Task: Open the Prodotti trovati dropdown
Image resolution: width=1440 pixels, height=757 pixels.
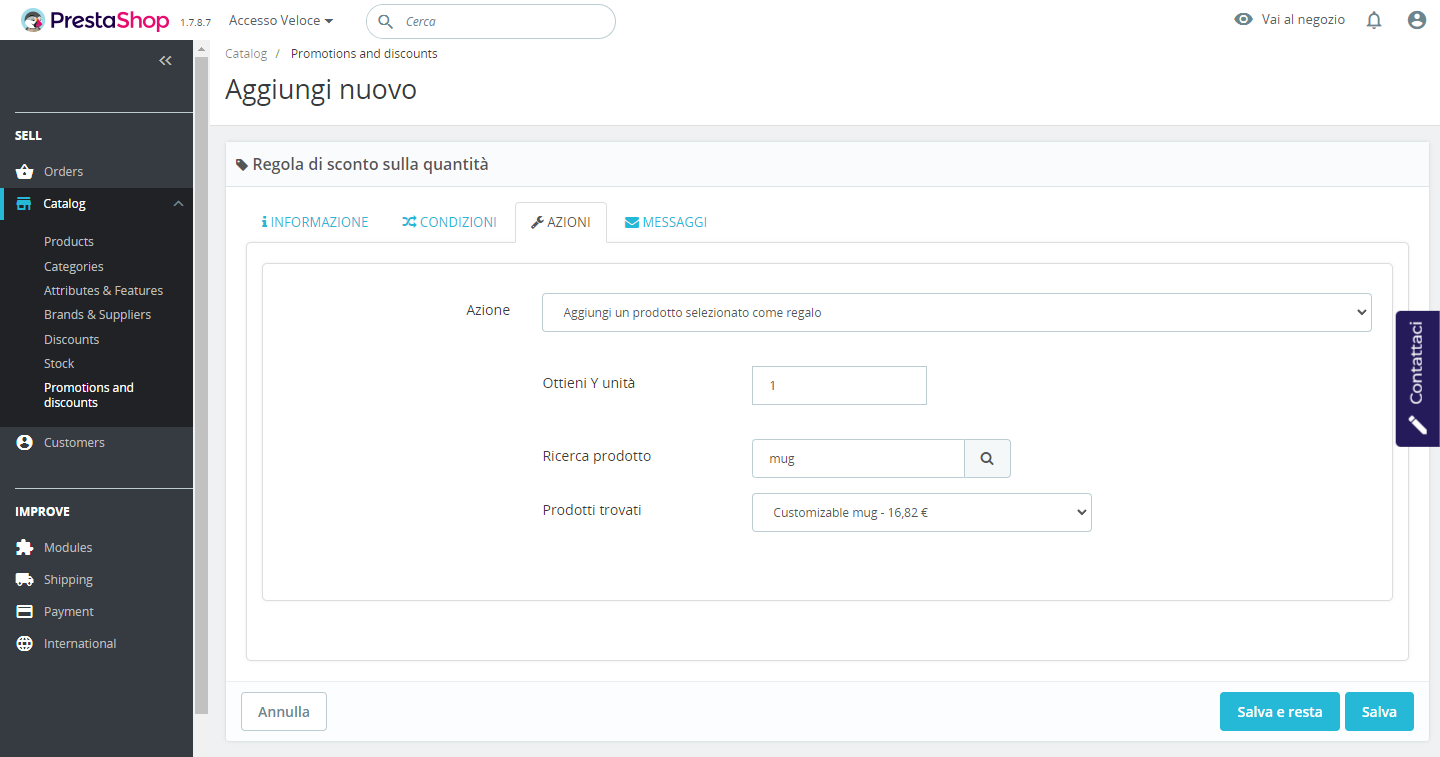Action: 922,512
